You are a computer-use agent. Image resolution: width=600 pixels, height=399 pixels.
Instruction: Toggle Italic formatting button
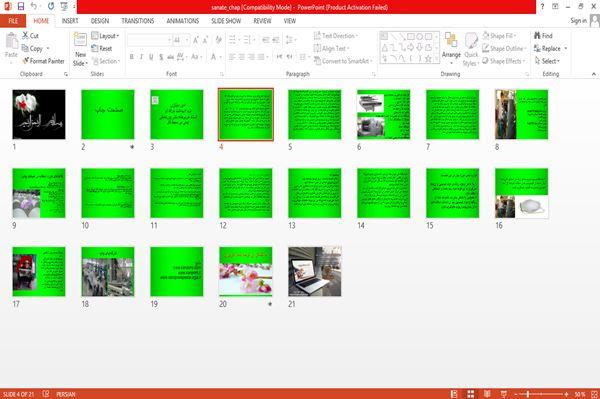point(141,57)
